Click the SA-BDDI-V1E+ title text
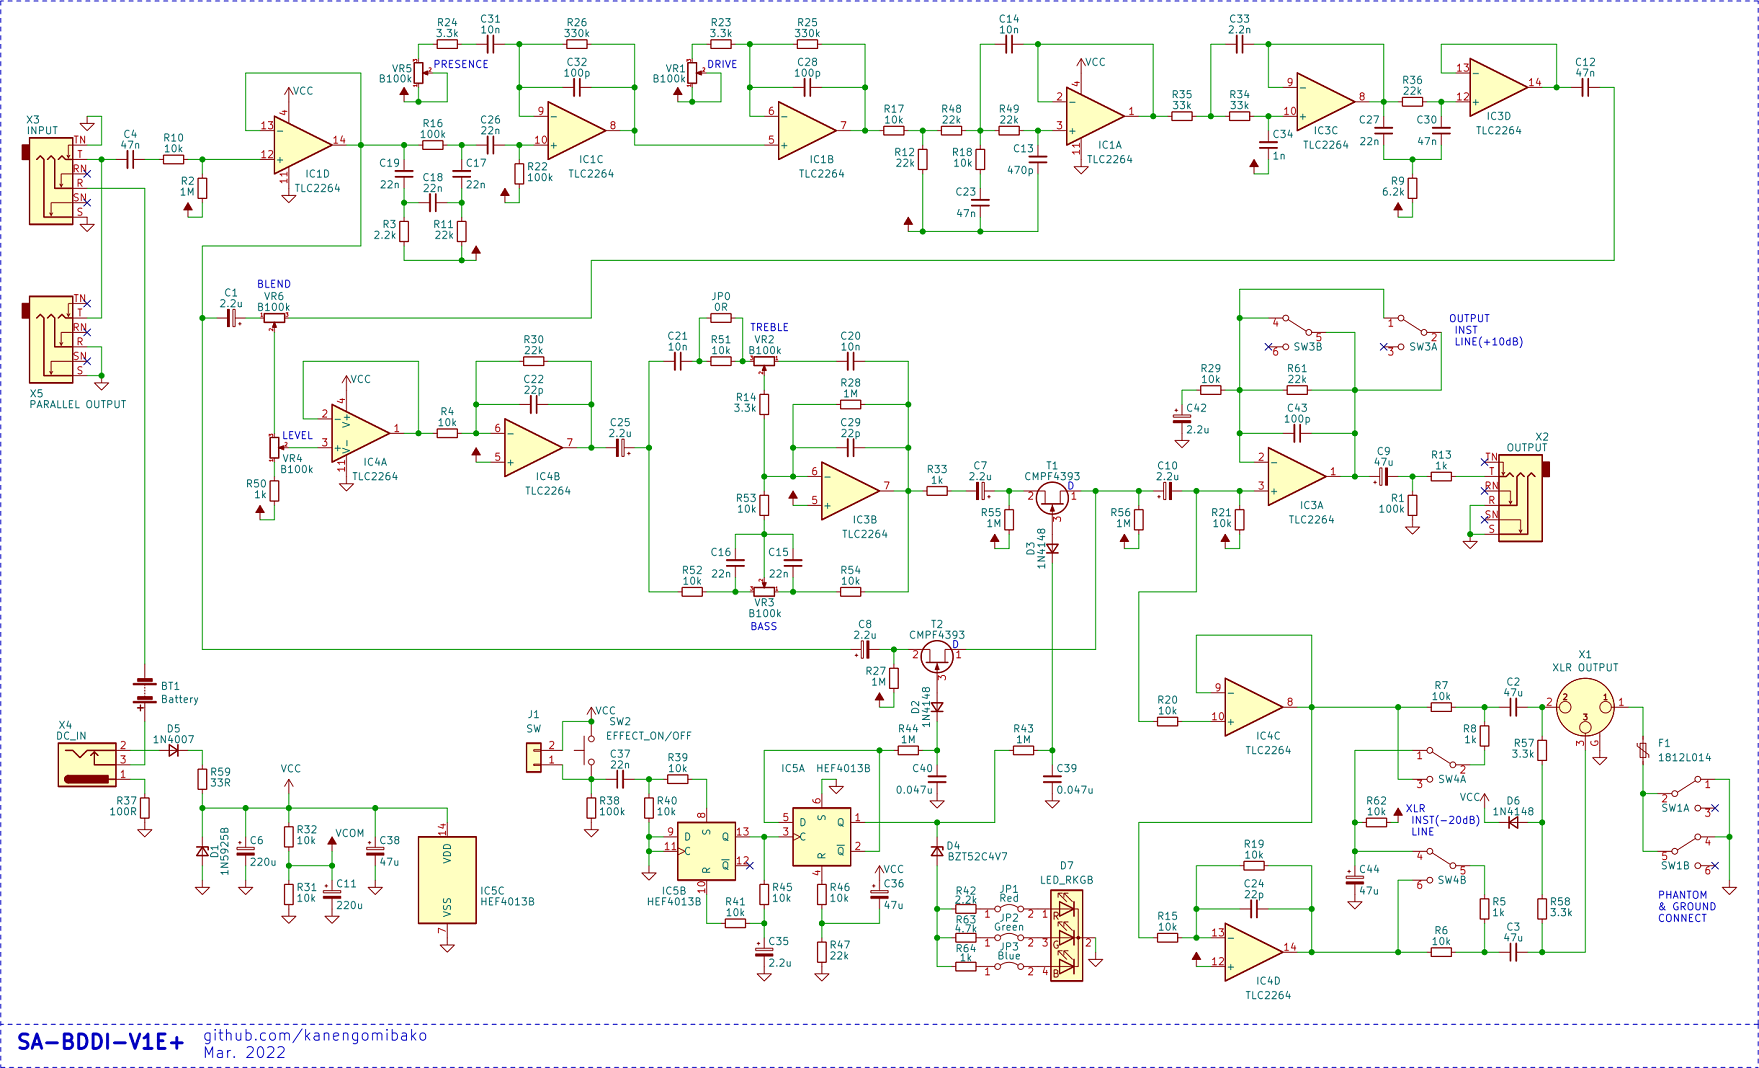The width and height of the screenshot is (1759, 1068). click(x=101, y=1043)
